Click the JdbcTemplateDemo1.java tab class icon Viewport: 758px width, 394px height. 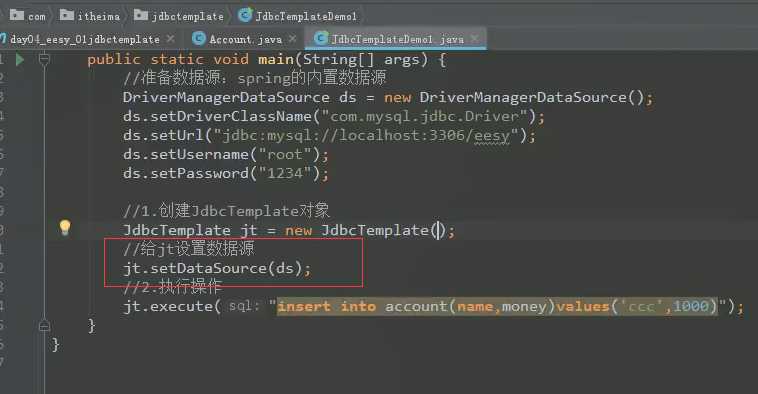(321, 38)
